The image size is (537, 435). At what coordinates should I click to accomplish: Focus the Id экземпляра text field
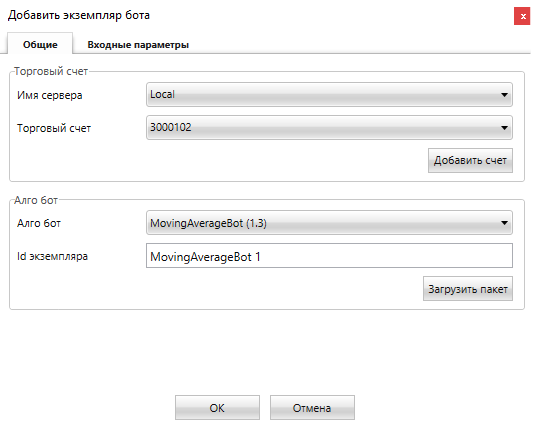[x=329, y=256]
